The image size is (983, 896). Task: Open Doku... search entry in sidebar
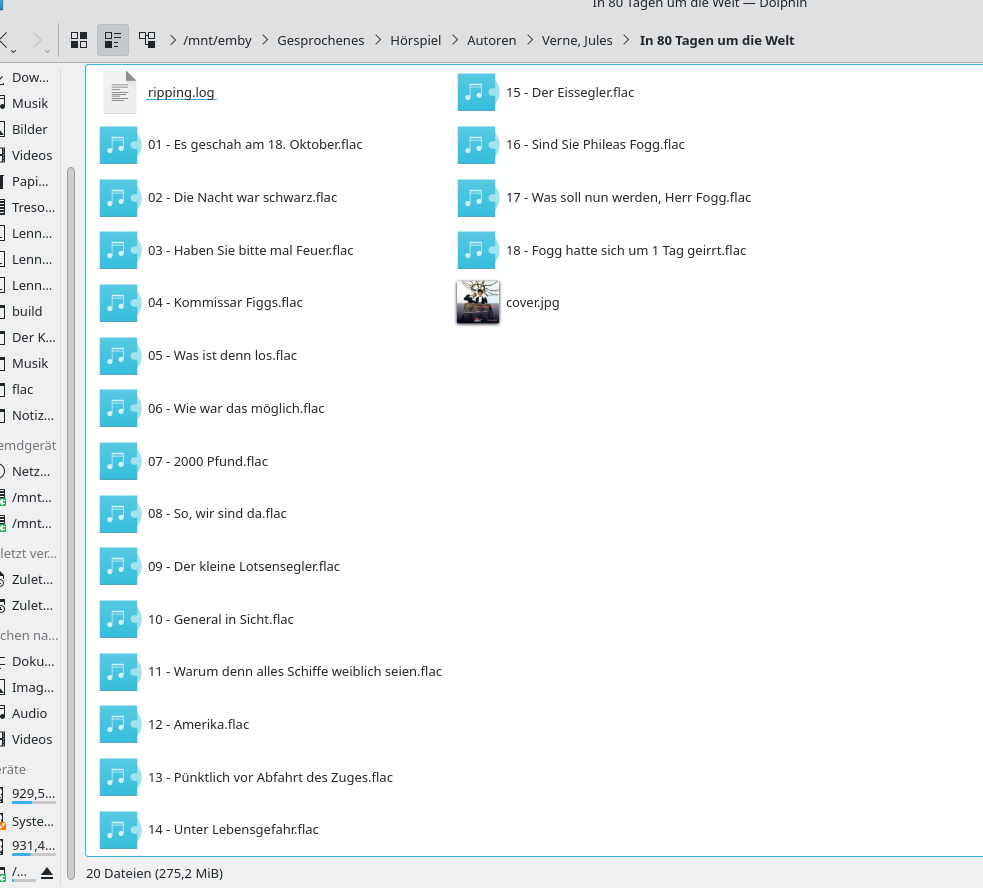(x=29, y=661)
